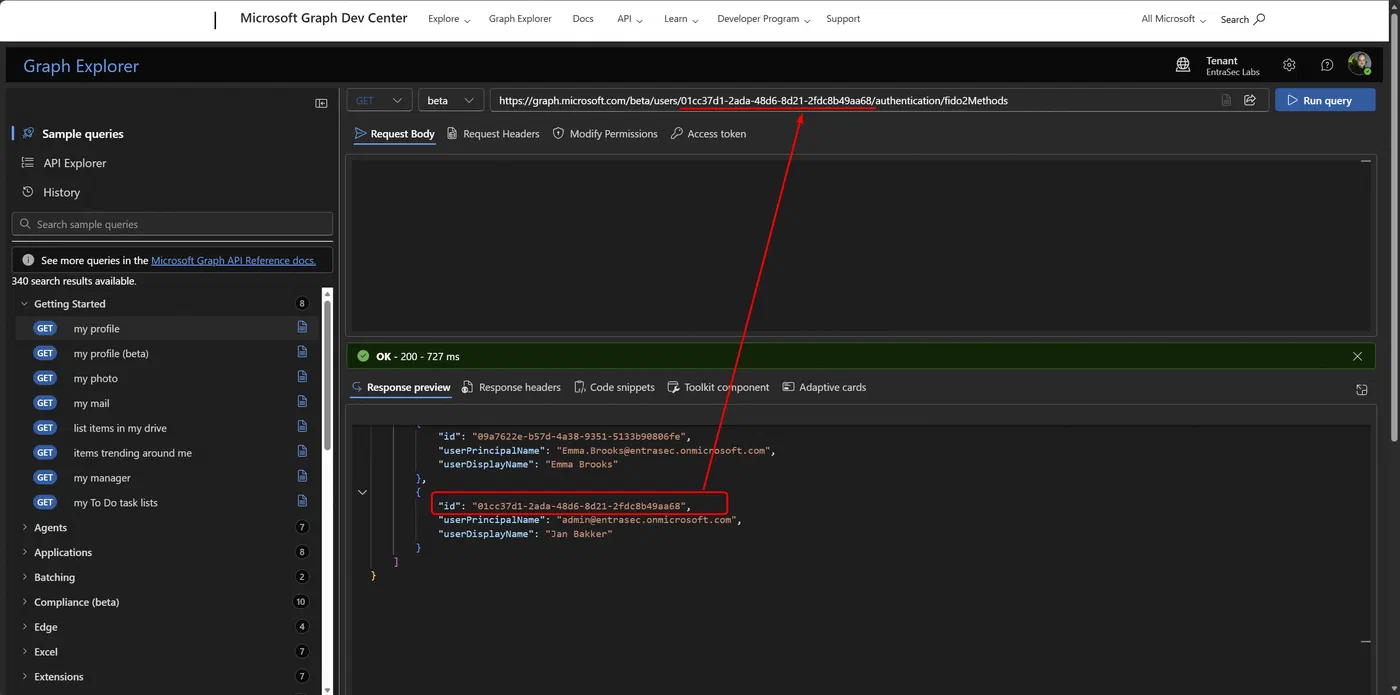Expand the Agents sample category

click(x=25, y=528)
